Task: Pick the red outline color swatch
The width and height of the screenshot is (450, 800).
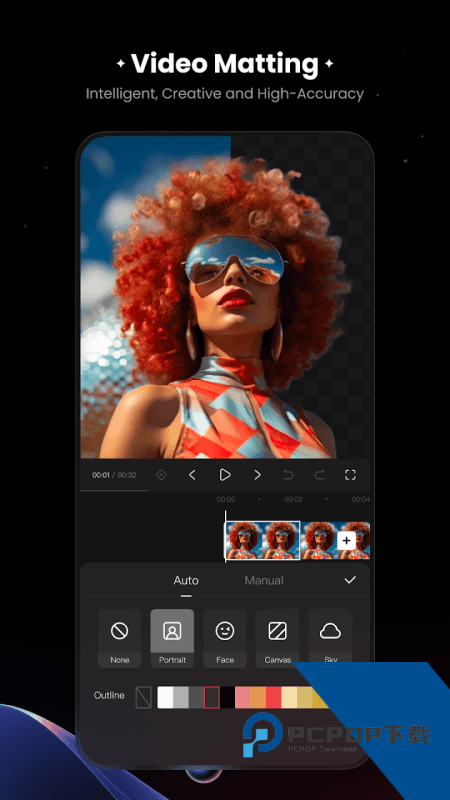Action: click(x=273, y=697)
